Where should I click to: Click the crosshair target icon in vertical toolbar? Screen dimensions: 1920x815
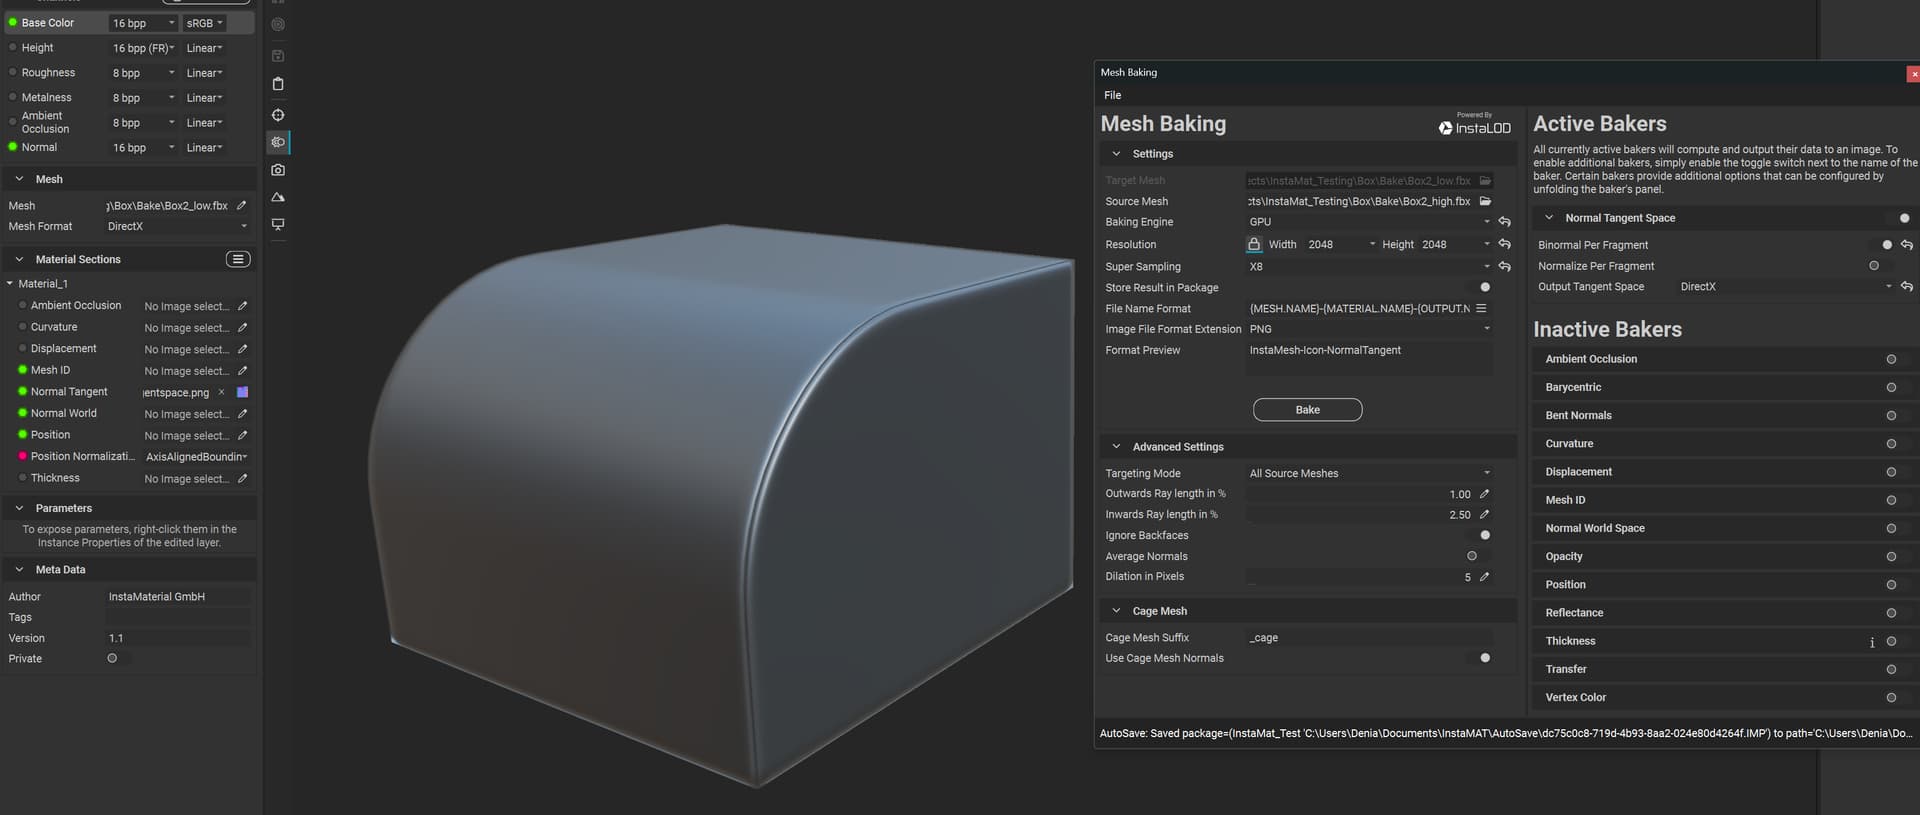[x=278, y=115]
